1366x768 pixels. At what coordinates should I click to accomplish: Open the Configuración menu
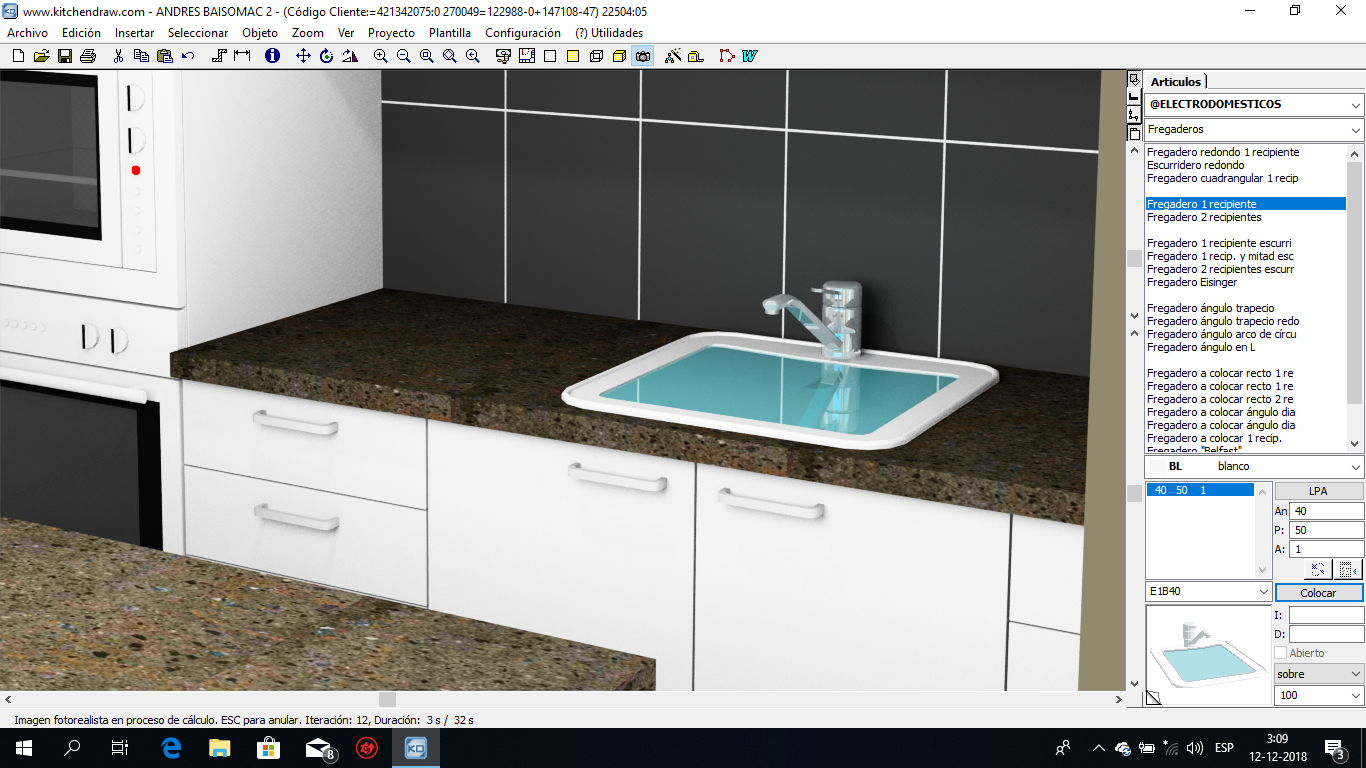pos(522,33)
